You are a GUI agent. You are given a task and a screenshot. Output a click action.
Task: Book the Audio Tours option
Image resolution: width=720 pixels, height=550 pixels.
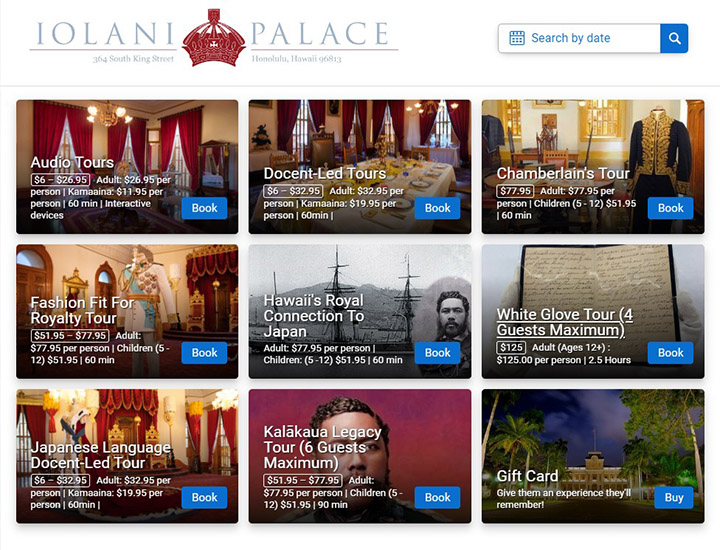pyautogui.click(x=204, y=208)
